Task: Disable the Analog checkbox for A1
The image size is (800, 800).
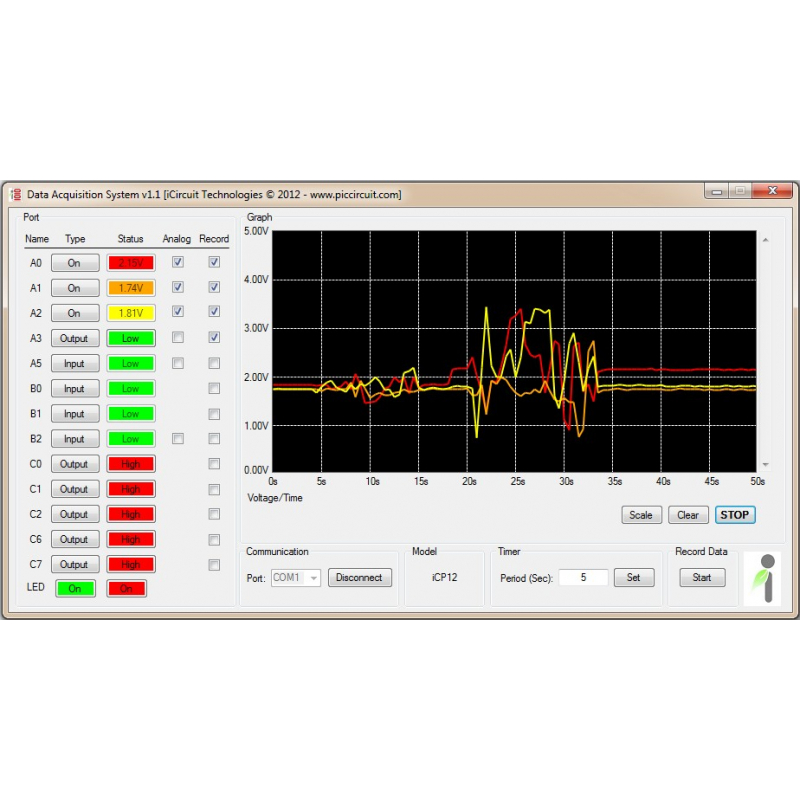Action: coord(177,286)
